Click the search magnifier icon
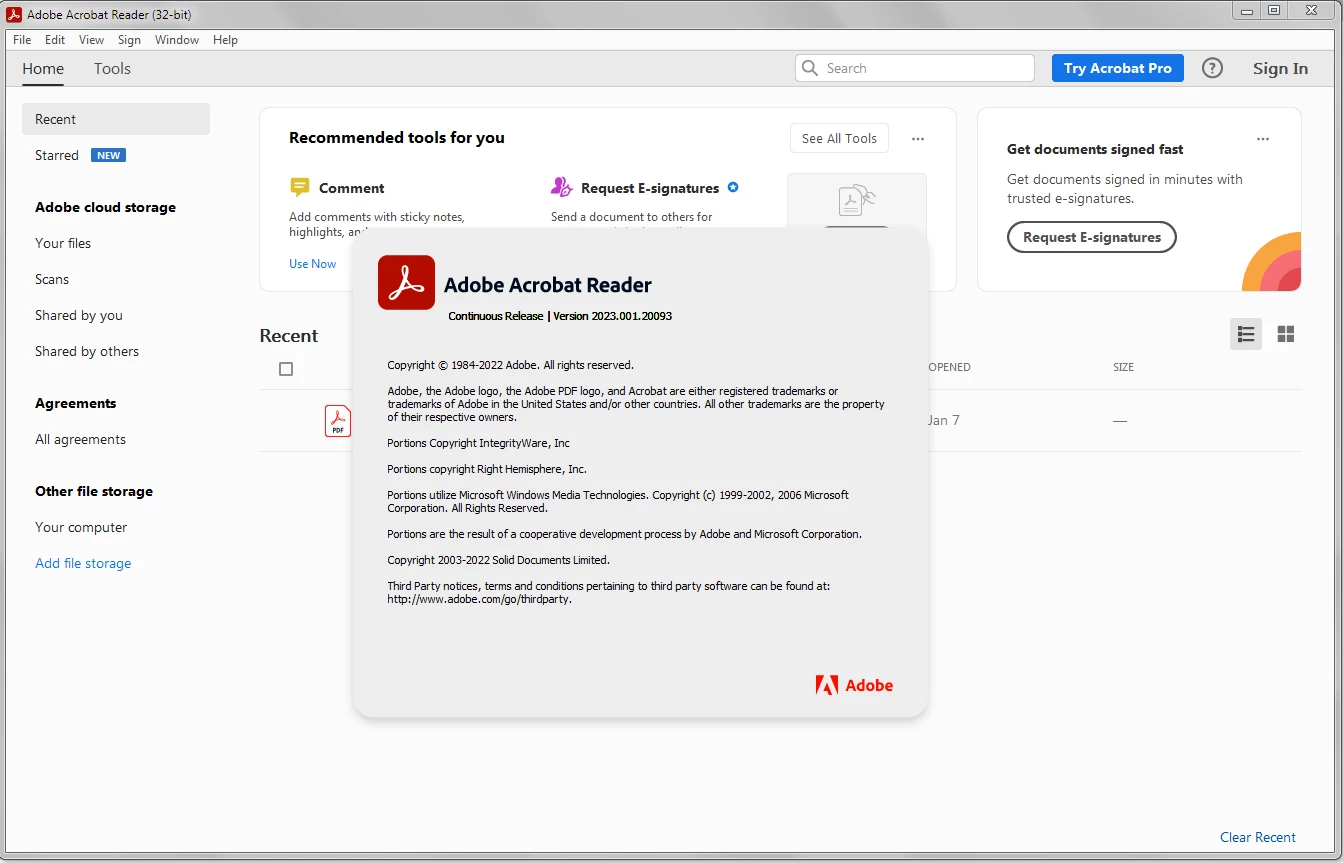Screen dimensions: 1343x863 (x=810, y=68)
